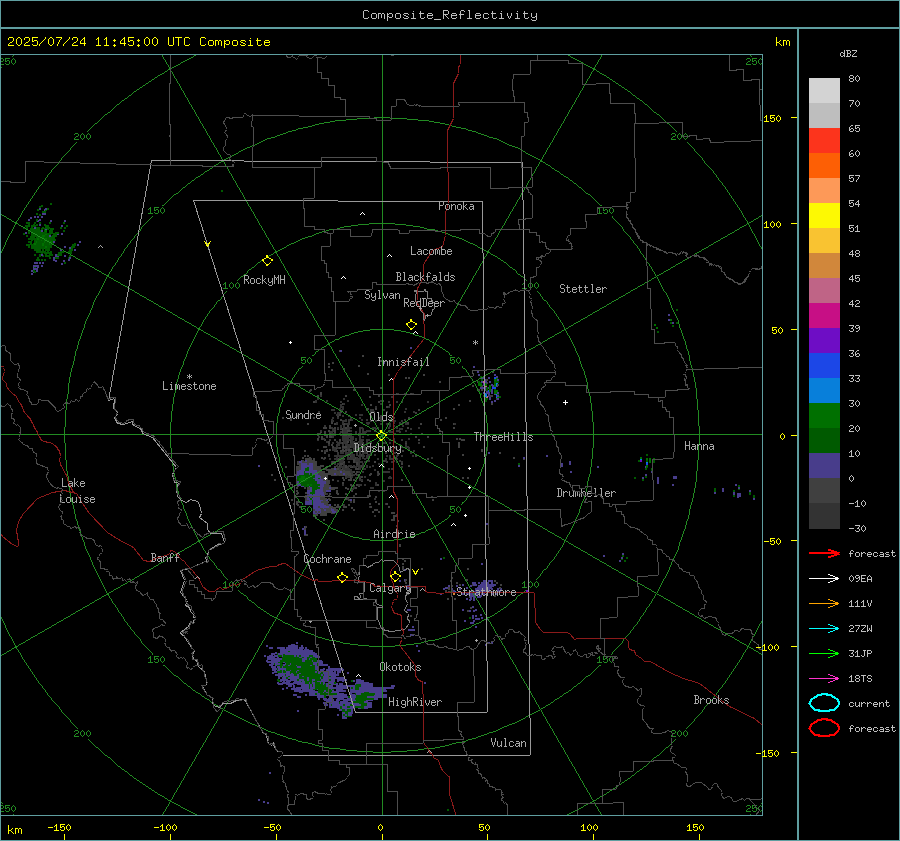Click the Composite_Reflectivity title

(449, 15)
